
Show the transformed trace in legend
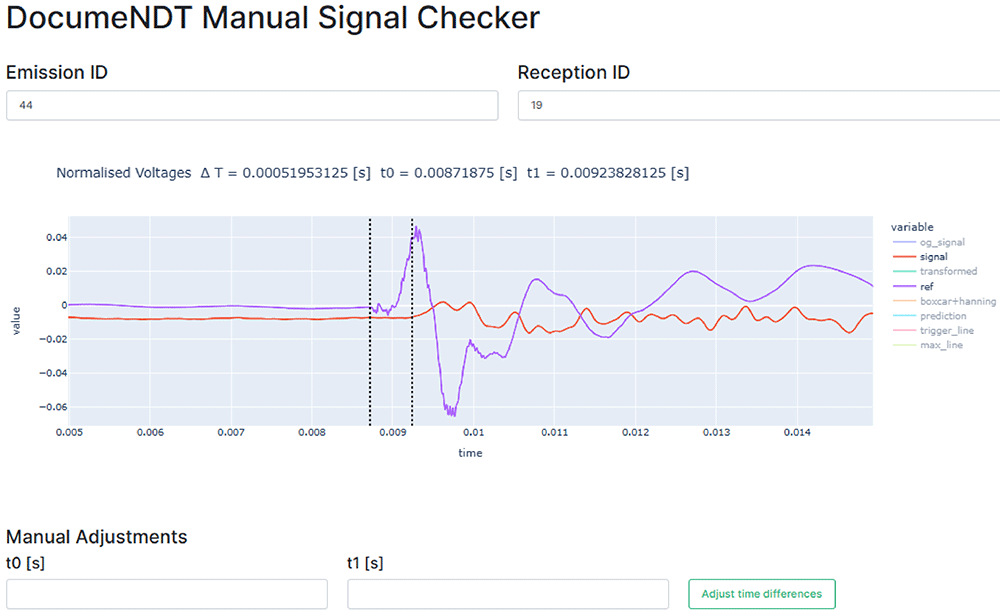pos(935,271)
